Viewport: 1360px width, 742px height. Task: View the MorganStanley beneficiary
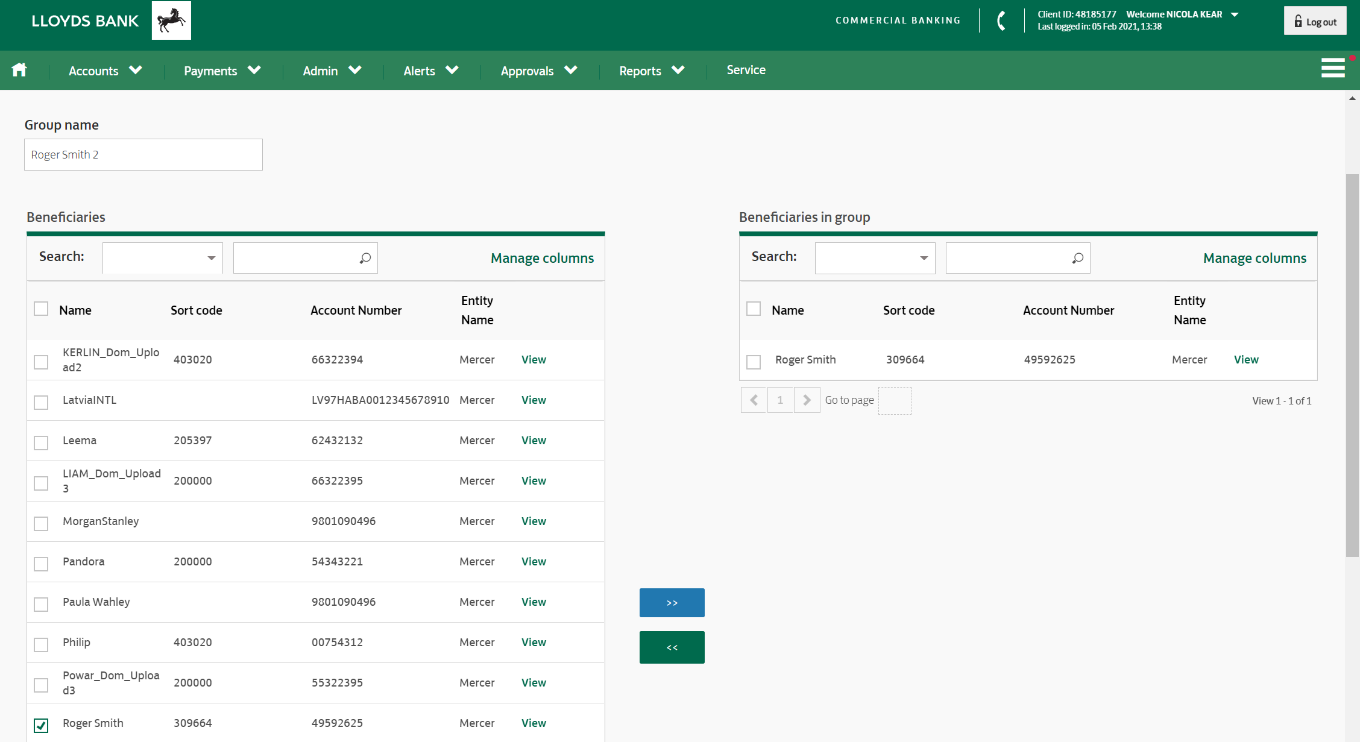[534, 521]
